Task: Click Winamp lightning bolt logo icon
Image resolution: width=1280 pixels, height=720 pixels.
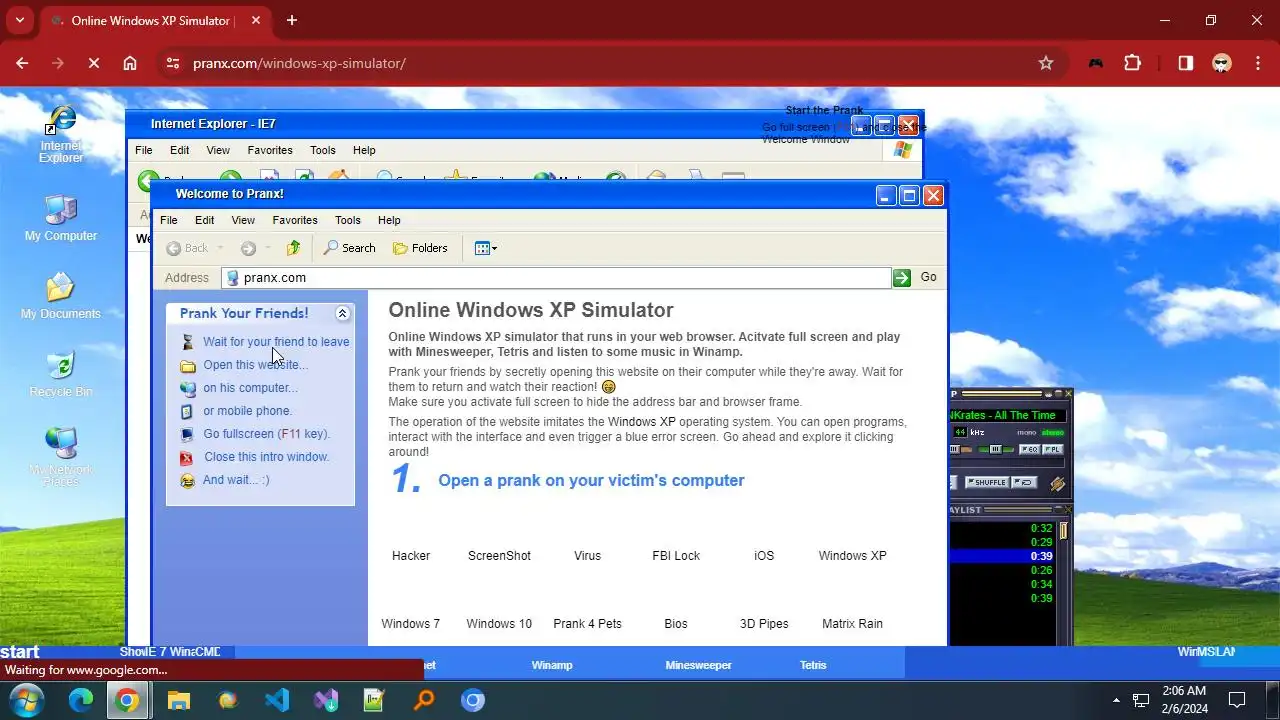Action: click(x=1058, y=484)
